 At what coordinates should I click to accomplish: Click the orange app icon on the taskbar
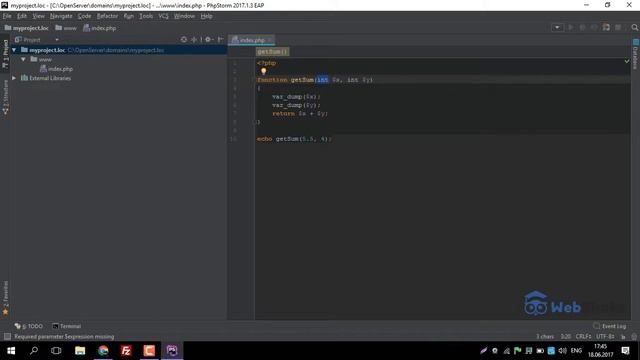pos(149,351)
